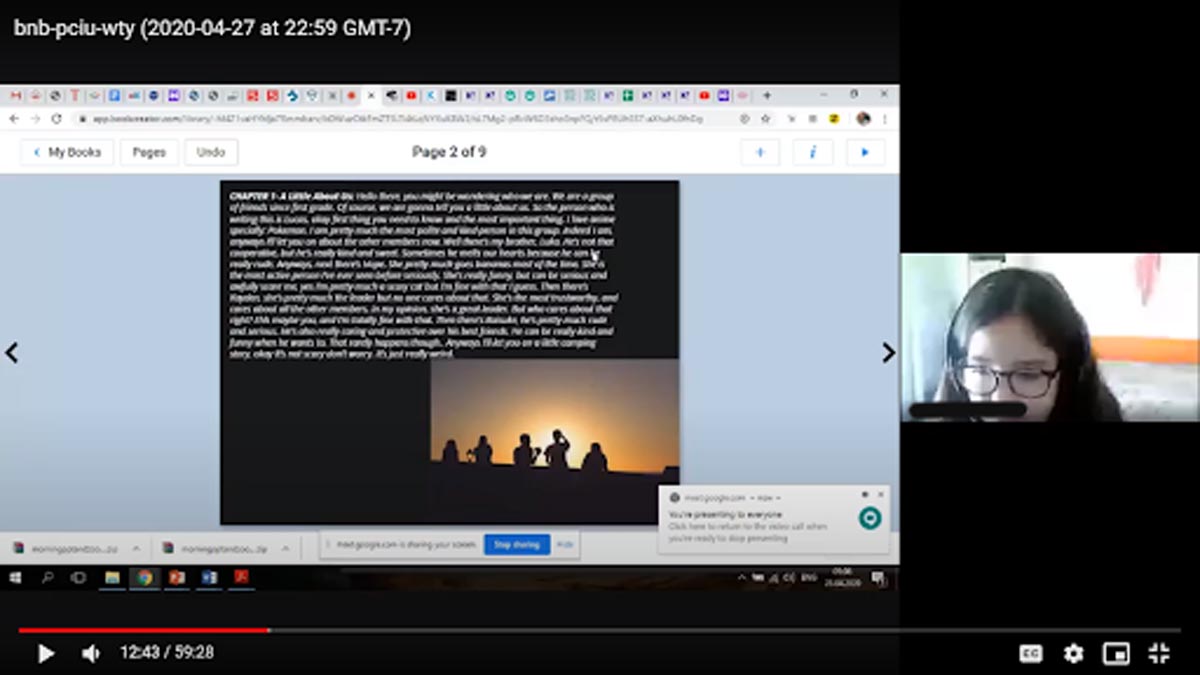Go to the next book page arrow
1200x675 pixels.
[x=888, y=352]
